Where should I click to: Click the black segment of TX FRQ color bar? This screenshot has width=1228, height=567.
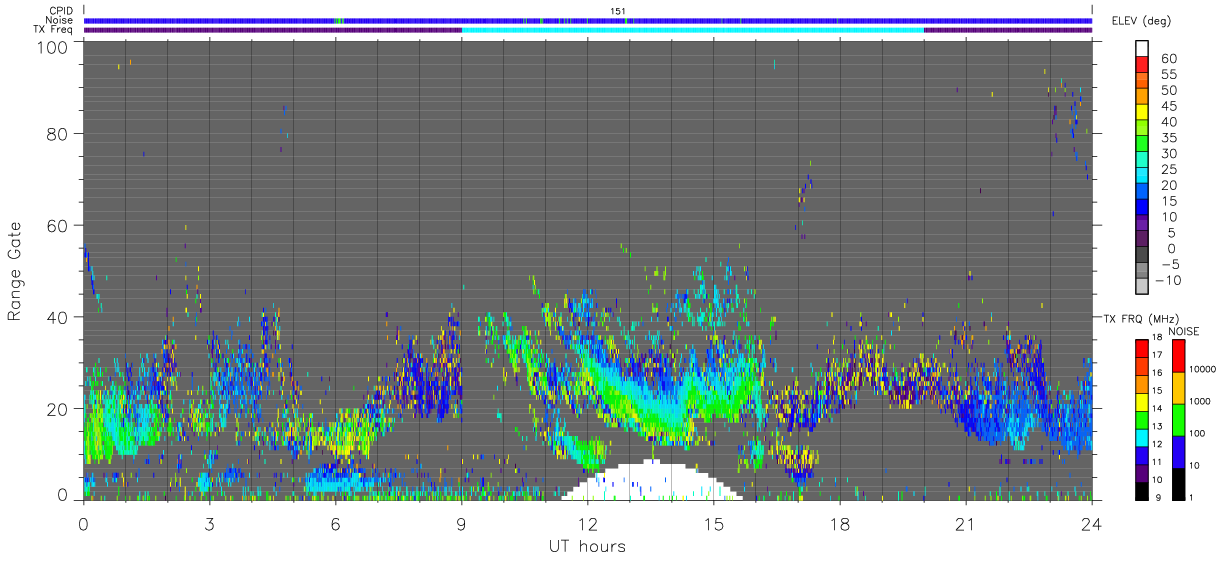(1142, 491)
